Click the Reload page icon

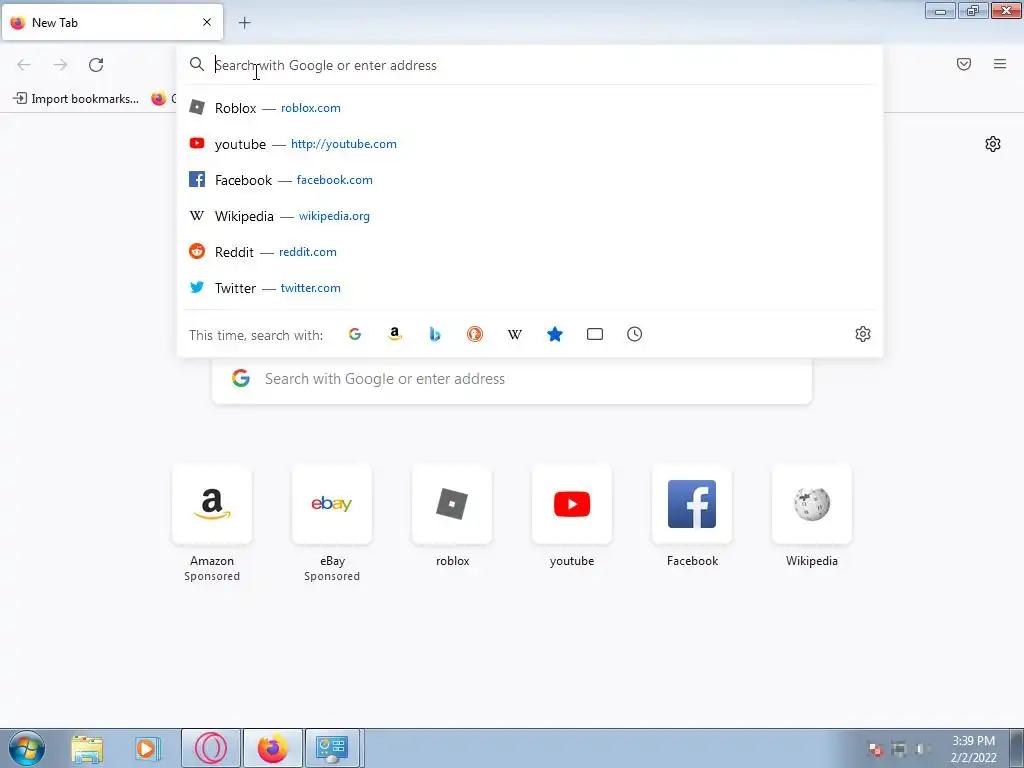(96, 65)
